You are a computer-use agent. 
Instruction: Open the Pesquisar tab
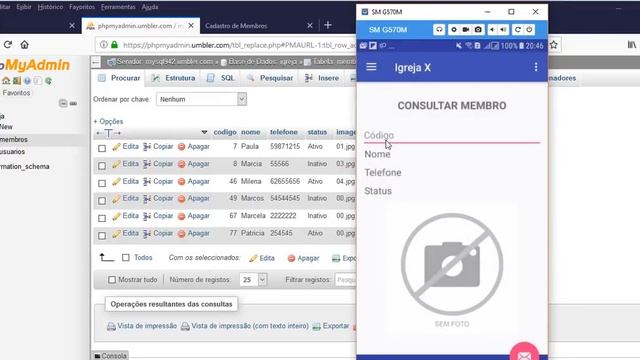coord(270,78)
